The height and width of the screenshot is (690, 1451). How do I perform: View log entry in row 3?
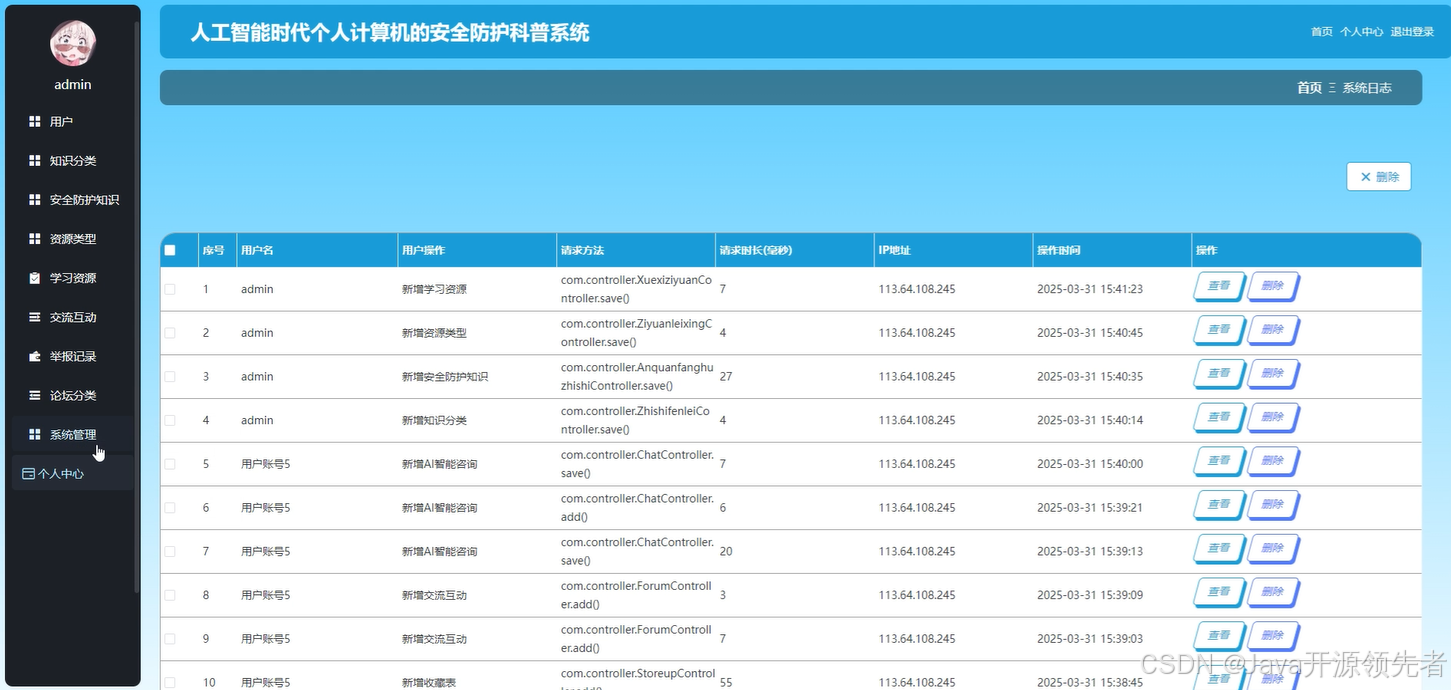coord(1219,375)
